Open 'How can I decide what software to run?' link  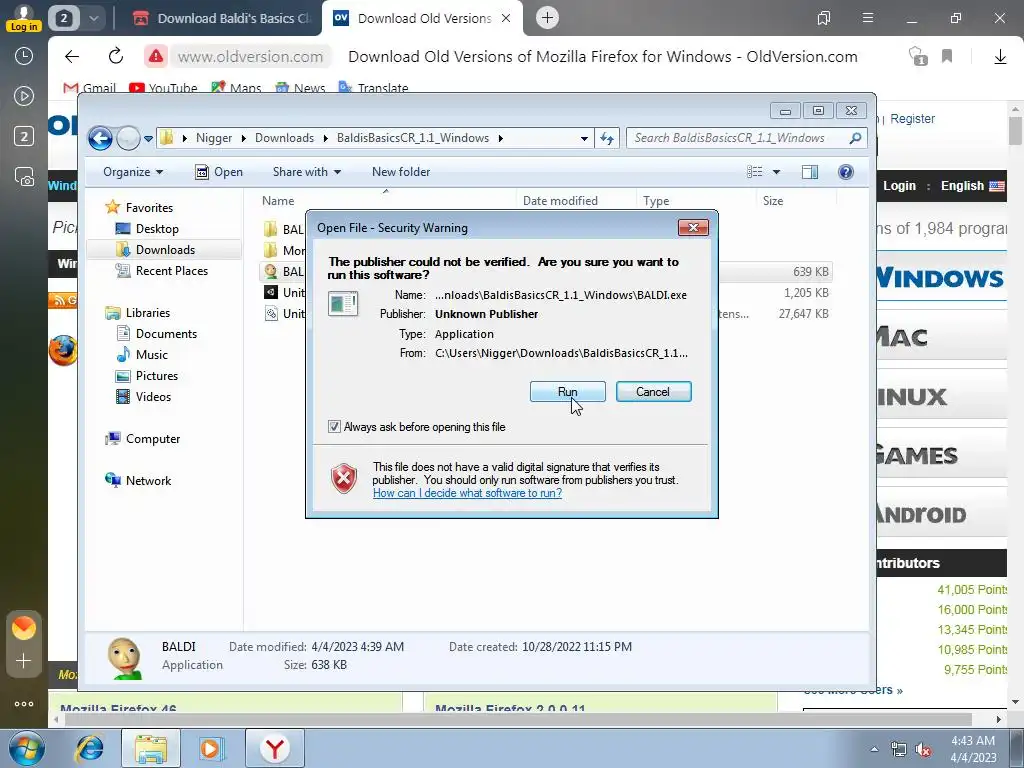point(468,493)
